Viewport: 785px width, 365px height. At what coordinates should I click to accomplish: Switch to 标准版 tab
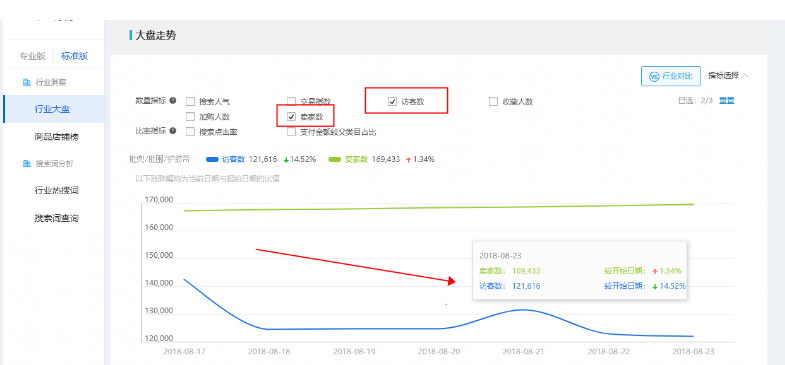(x=75, y=56)
